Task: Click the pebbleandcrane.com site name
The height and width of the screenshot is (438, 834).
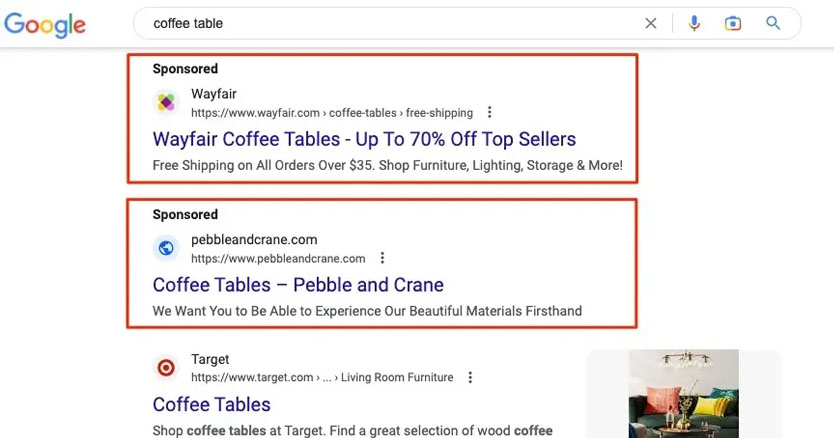Action: [254, 240]
